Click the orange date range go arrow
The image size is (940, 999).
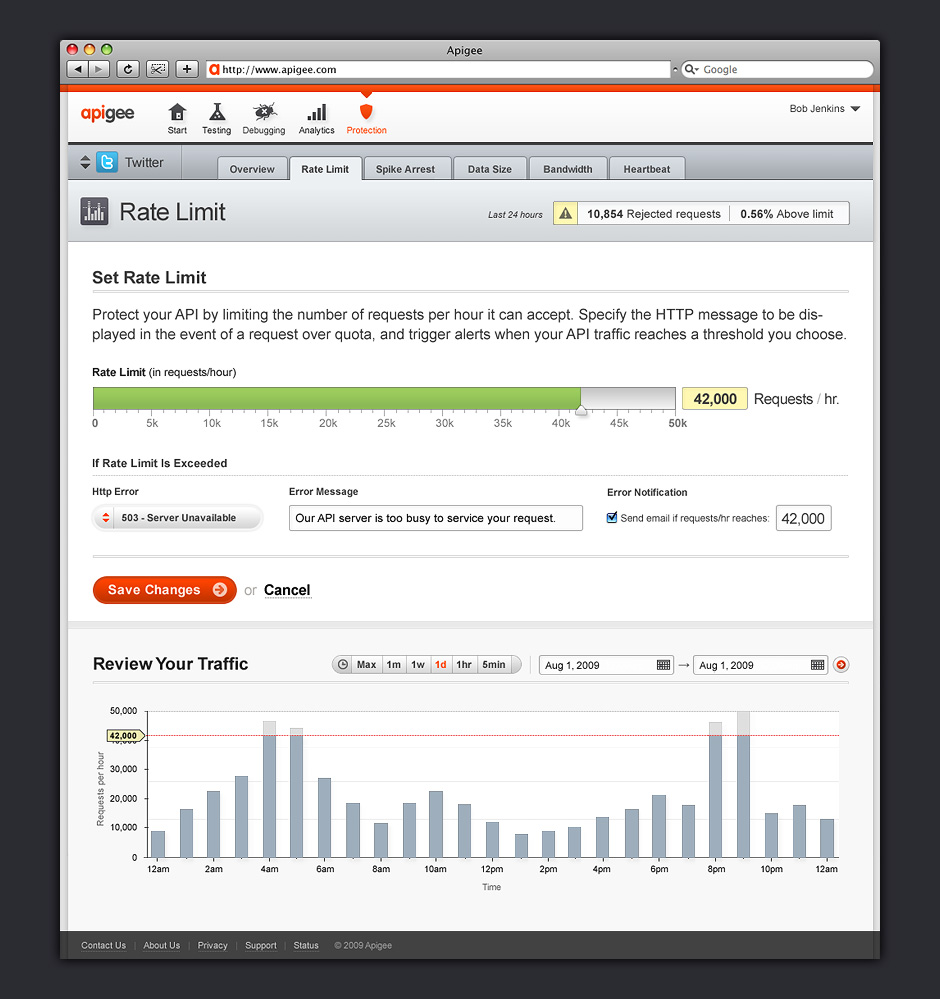(840, 665)
